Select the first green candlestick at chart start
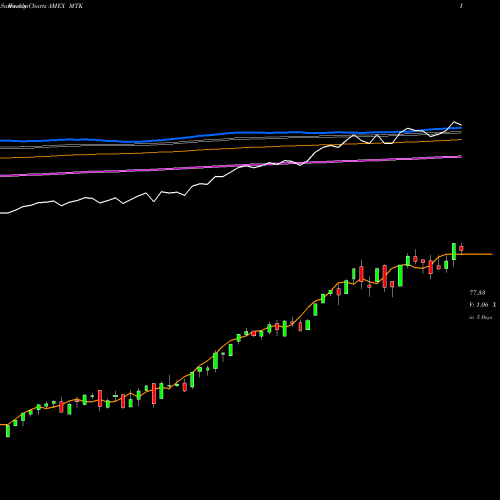This screenshot has height=500, width=500. point(8,431)
